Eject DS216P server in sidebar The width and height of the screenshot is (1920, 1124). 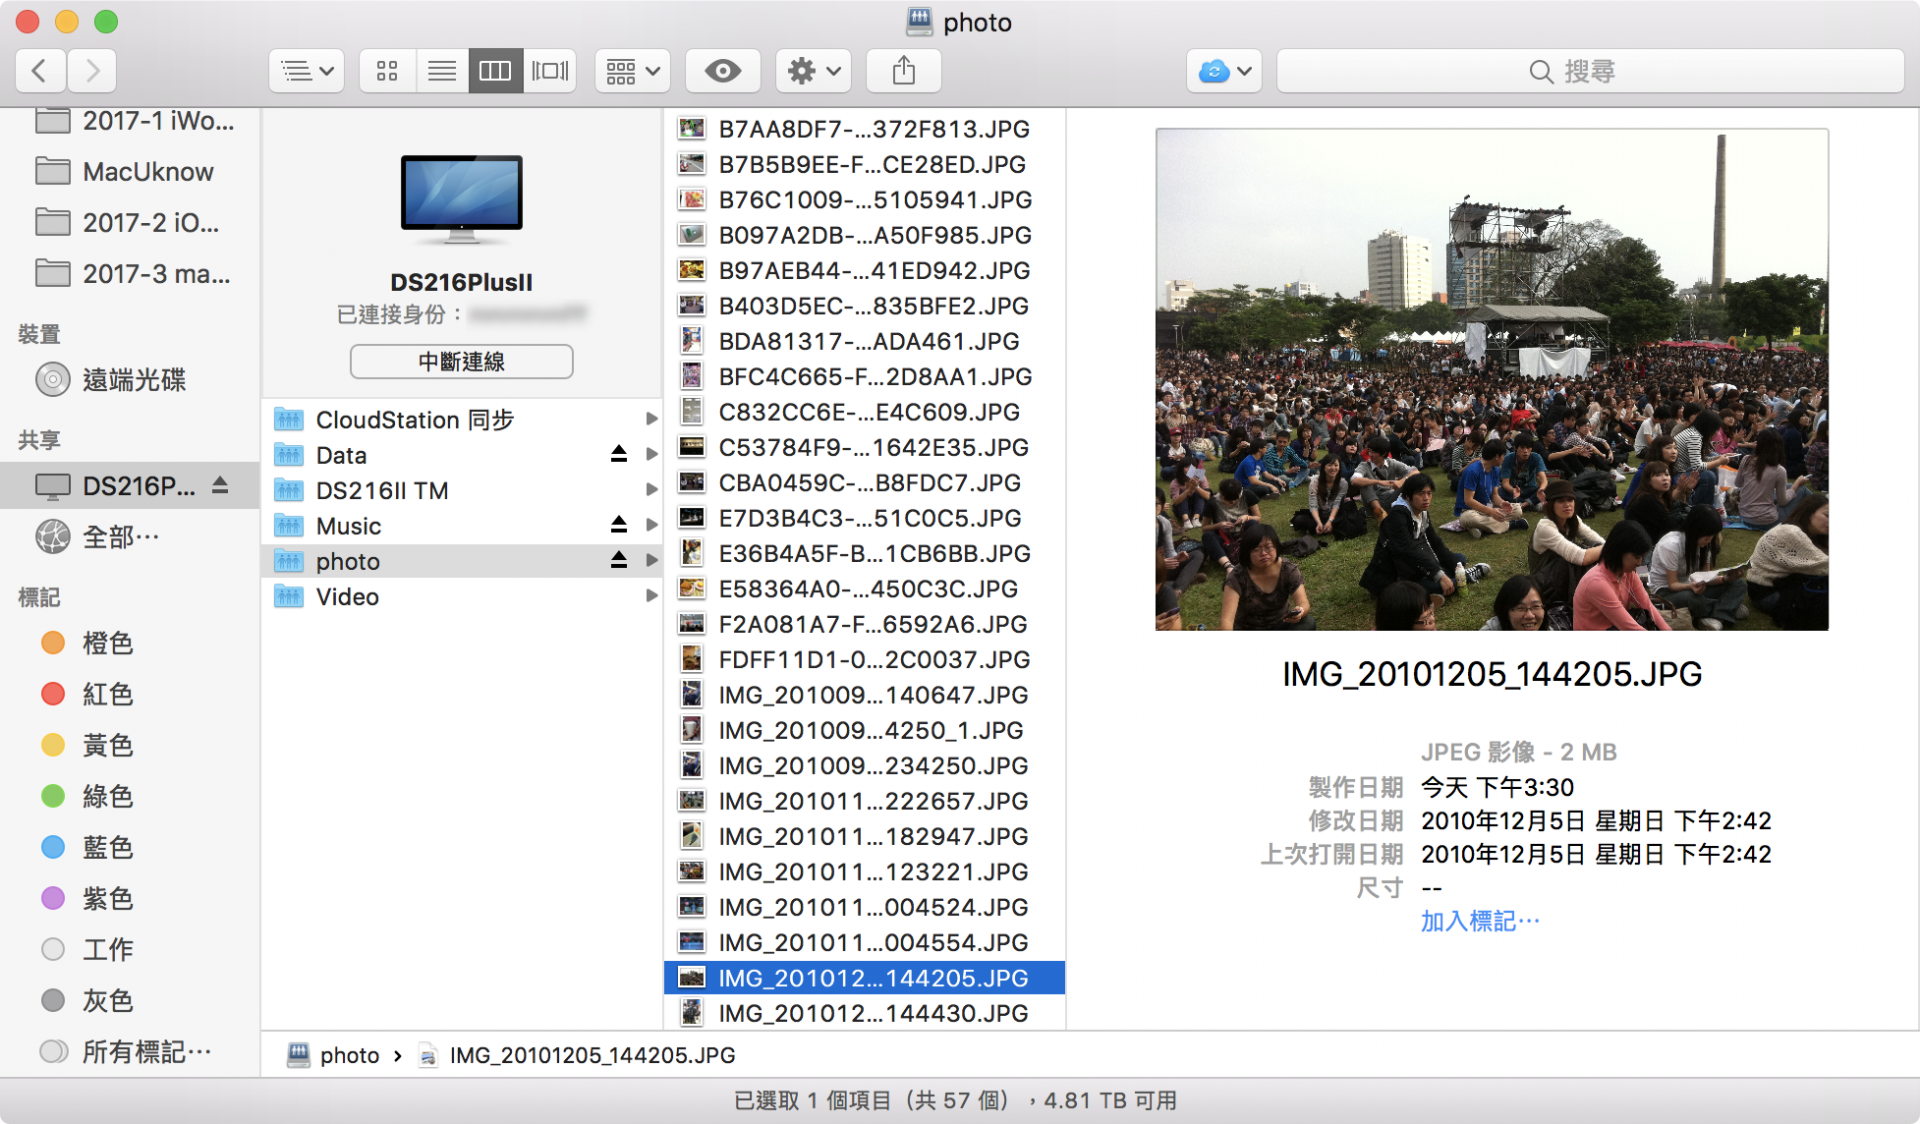pyautogui.click(x=220, y=485)
